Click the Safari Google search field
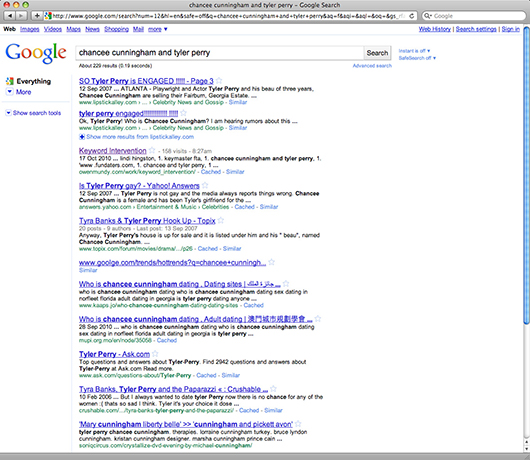530x460 pixels. (x=474, y=16)
